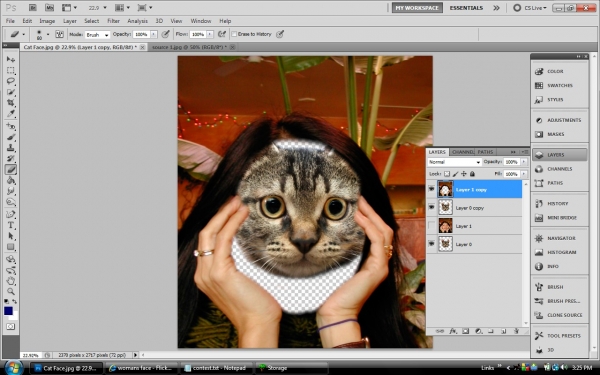Open the Layer menu

click(x=70, y=21)
